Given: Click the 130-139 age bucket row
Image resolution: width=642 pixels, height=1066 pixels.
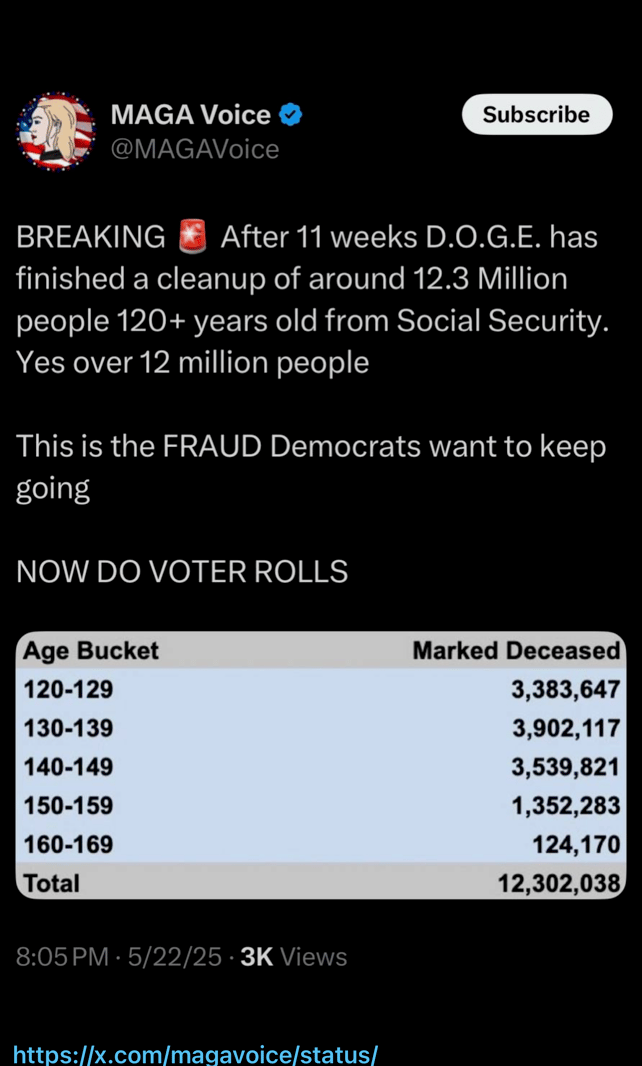Looking at the screenshot, I should (x=320, y=728).
